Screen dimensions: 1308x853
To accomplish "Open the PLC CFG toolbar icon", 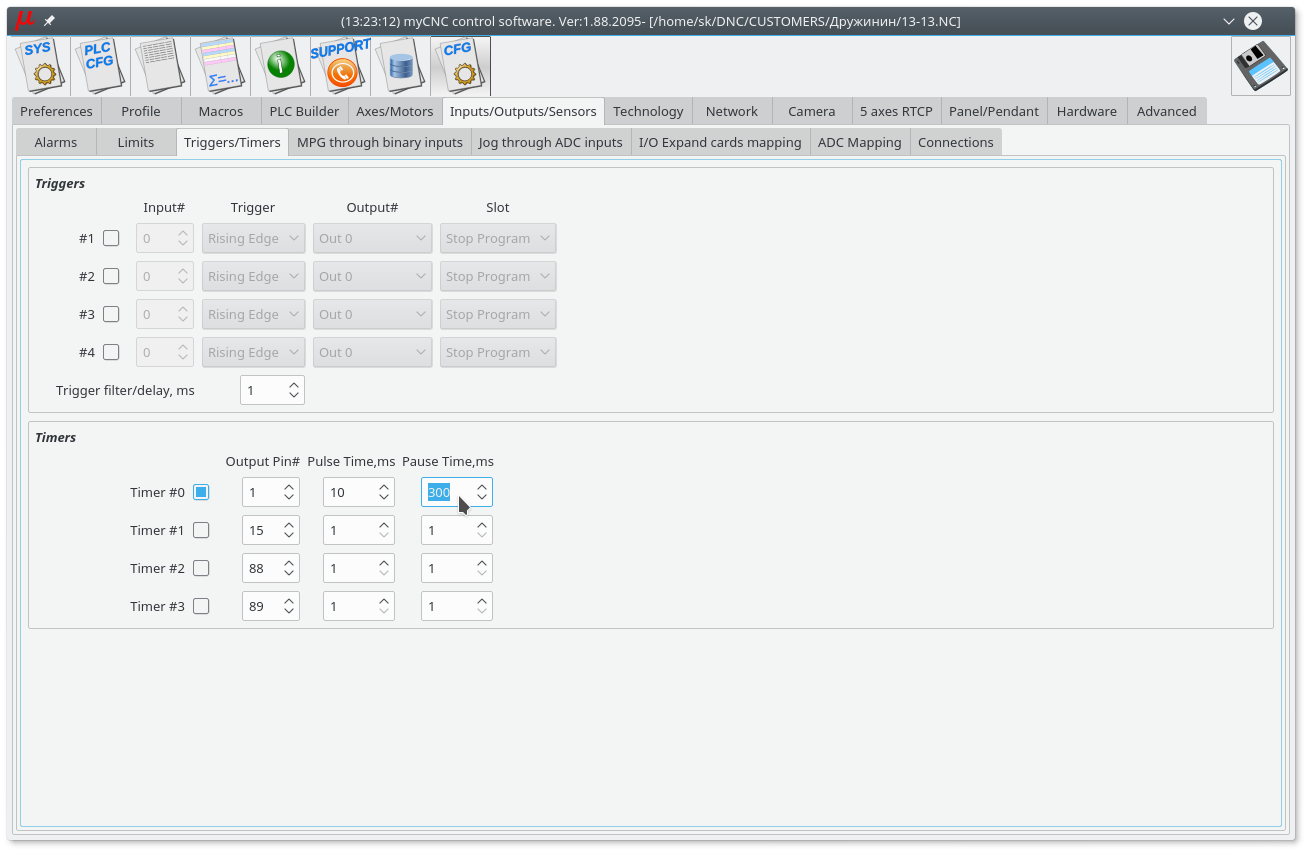I will 101,66.
